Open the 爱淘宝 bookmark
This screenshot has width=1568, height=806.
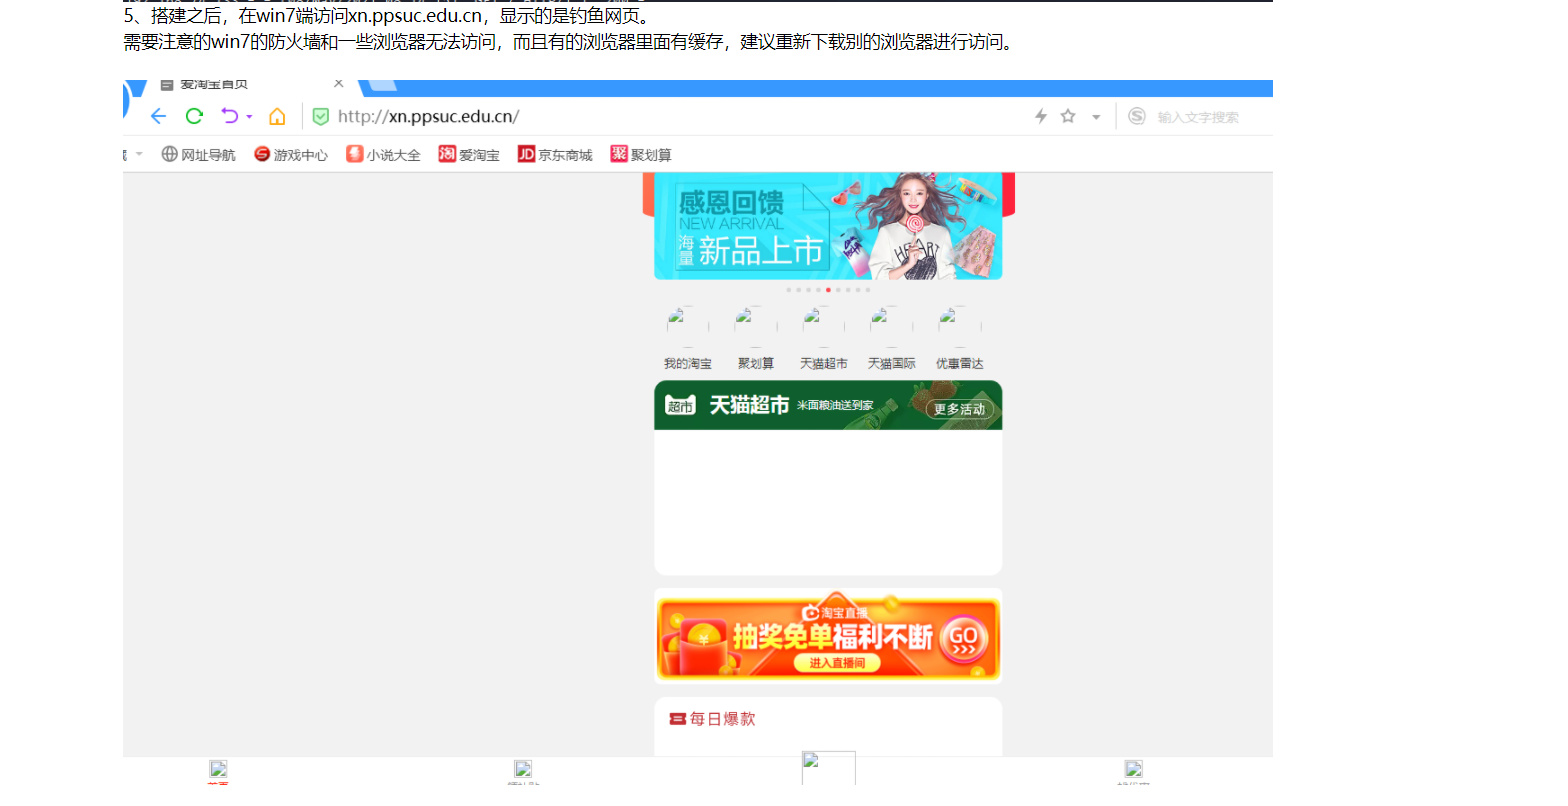point(469,154)
